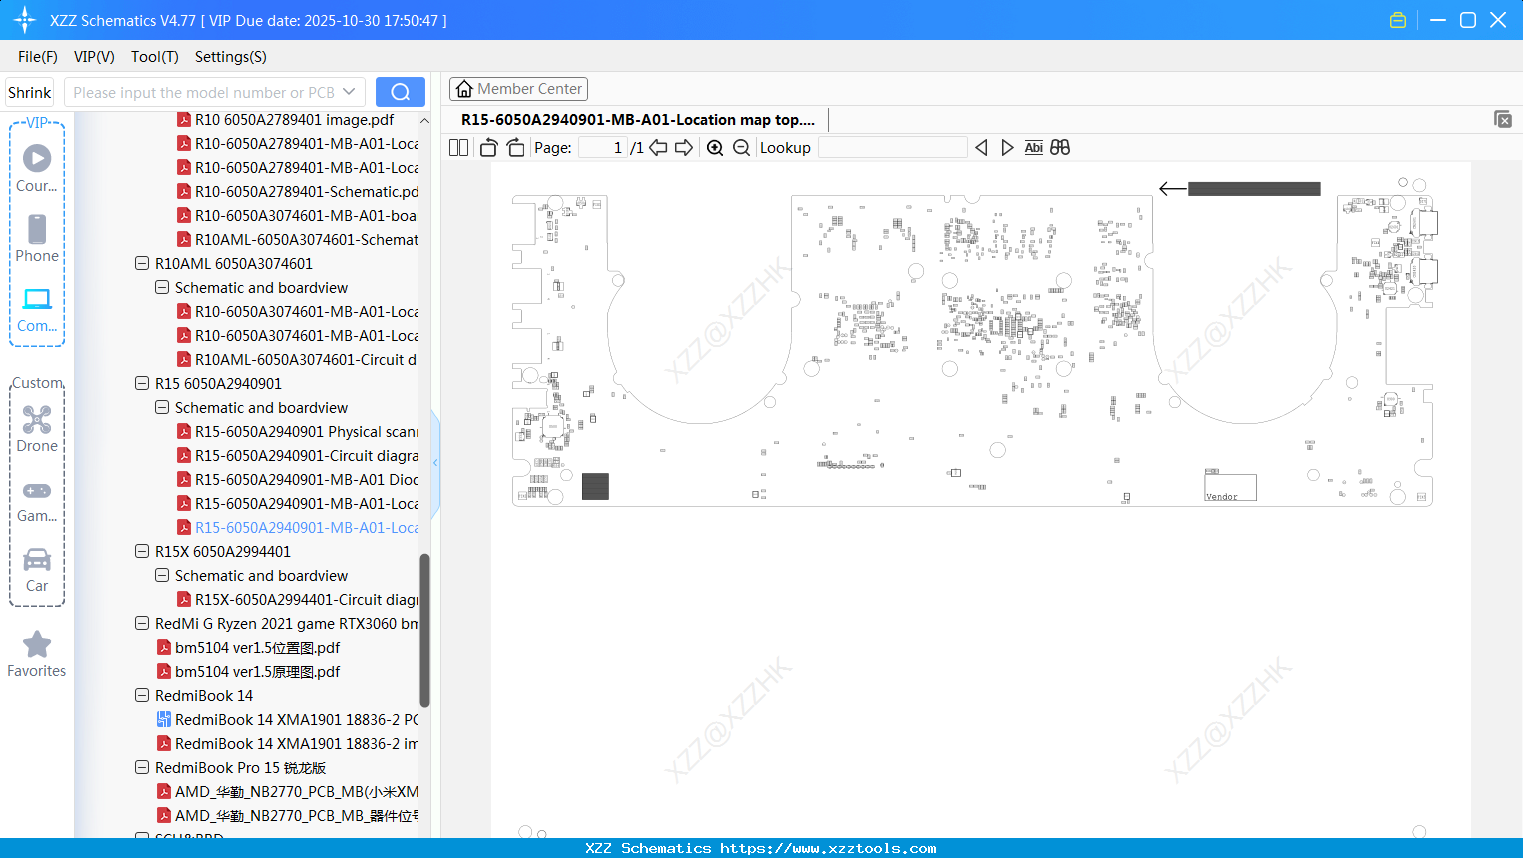
Task: Click the file tree vertical scrollbar
Action: pos(424,630)
